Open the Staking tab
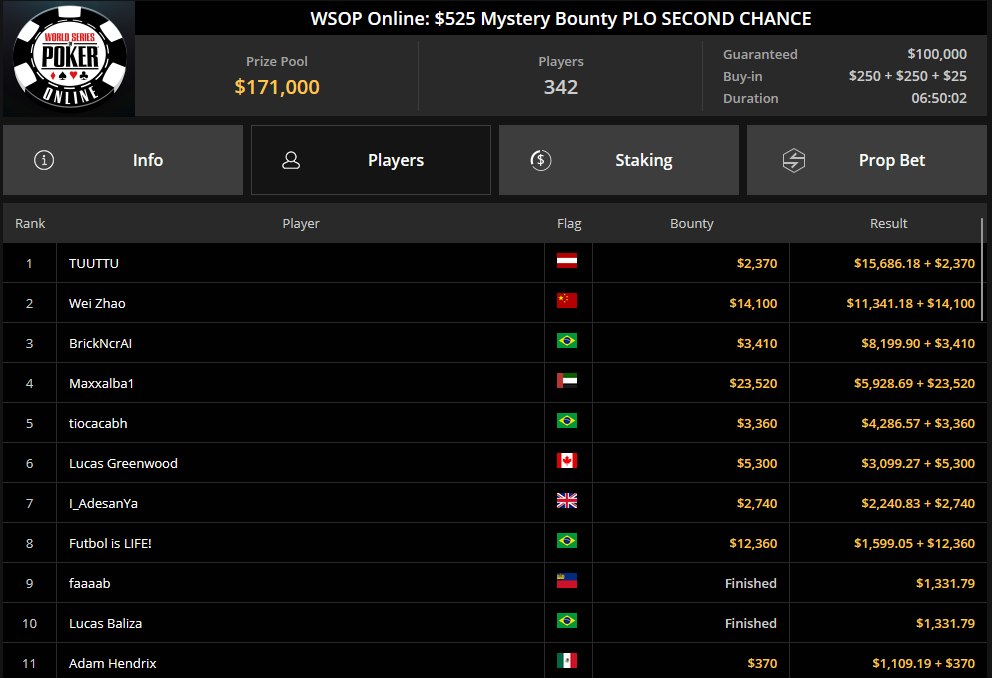Image resolution: width=992 pixels, height=678 pixels. 619,160
